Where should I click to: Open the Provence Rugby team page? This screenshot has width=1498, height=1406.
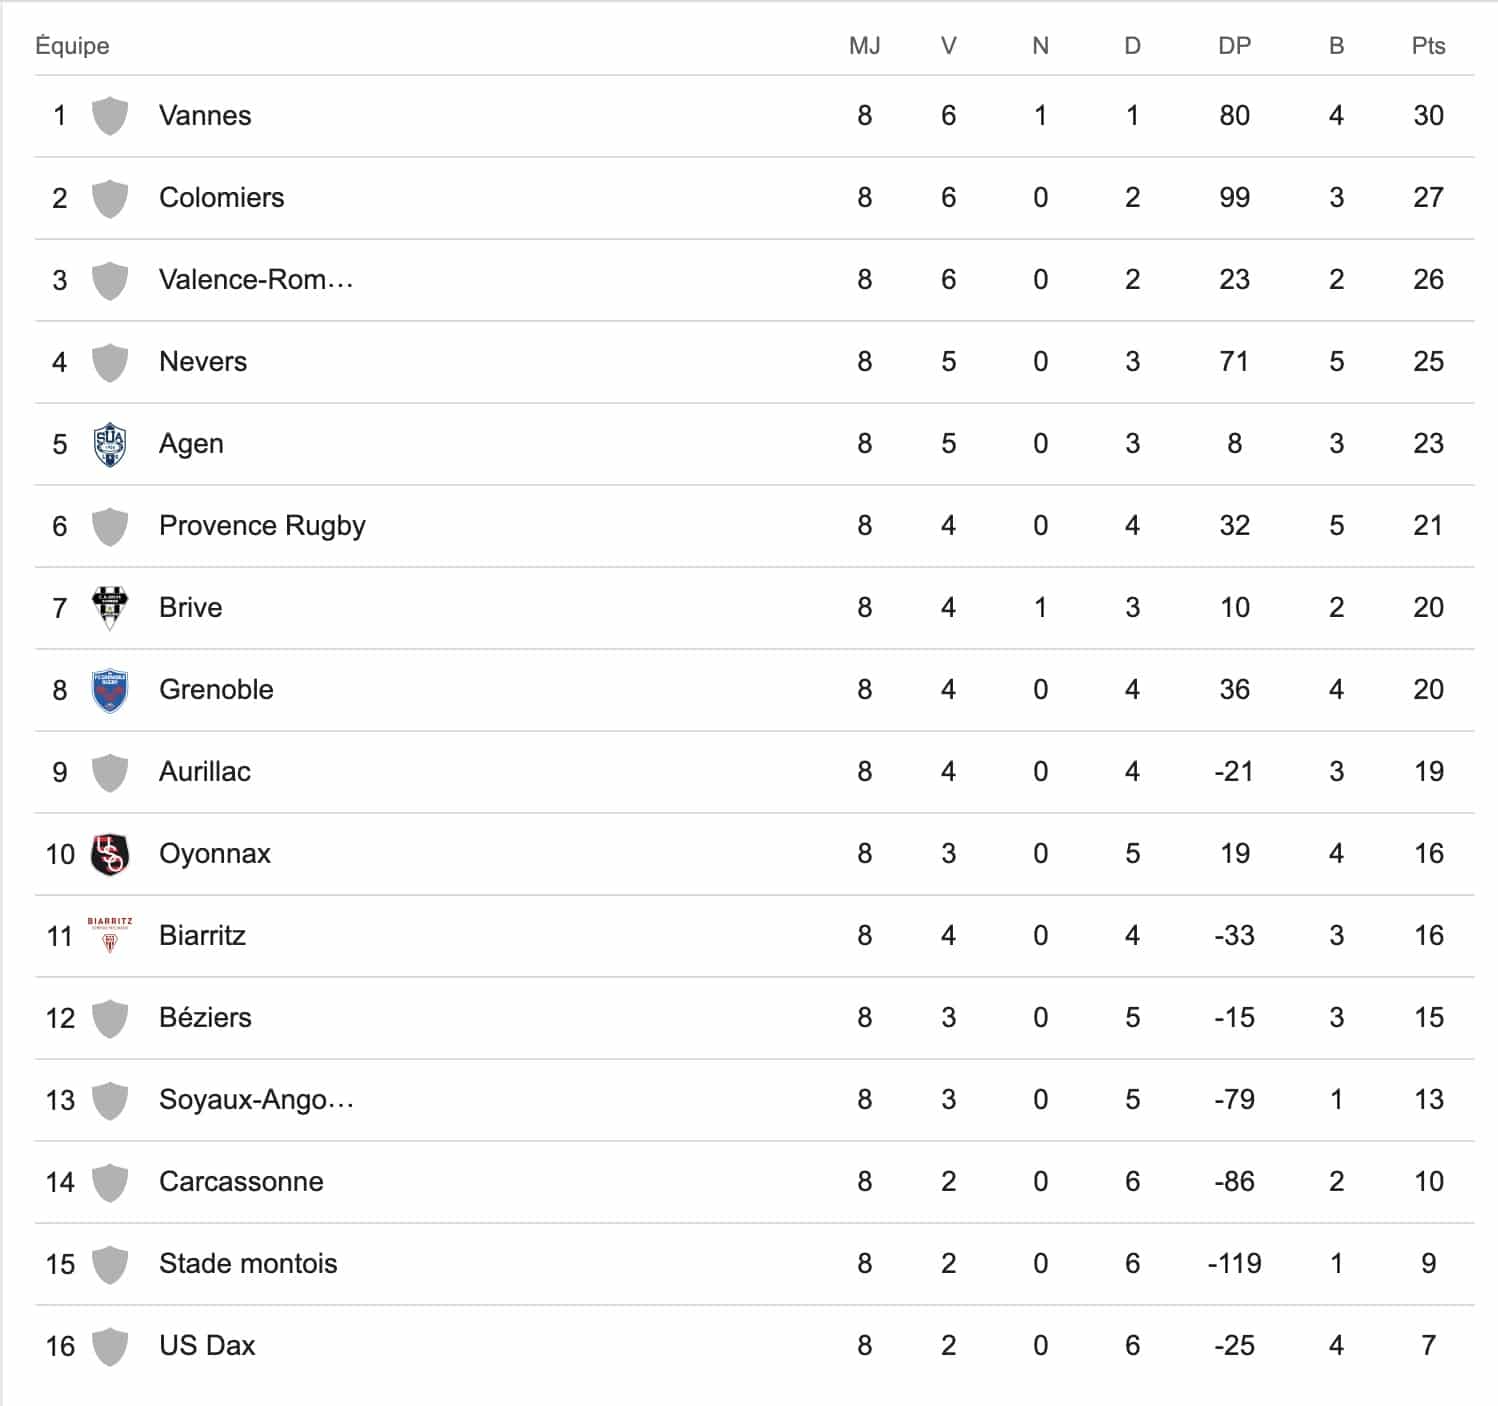(262, 526)
